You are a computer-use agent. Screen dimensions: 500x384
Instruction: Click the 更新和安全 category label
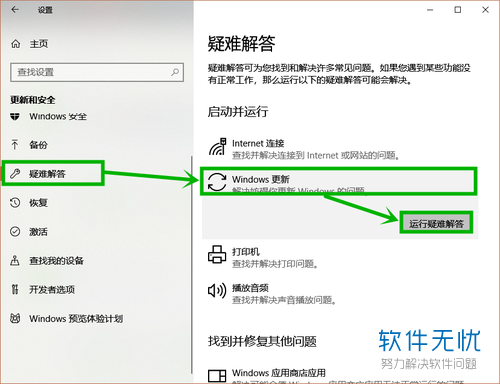32,100
